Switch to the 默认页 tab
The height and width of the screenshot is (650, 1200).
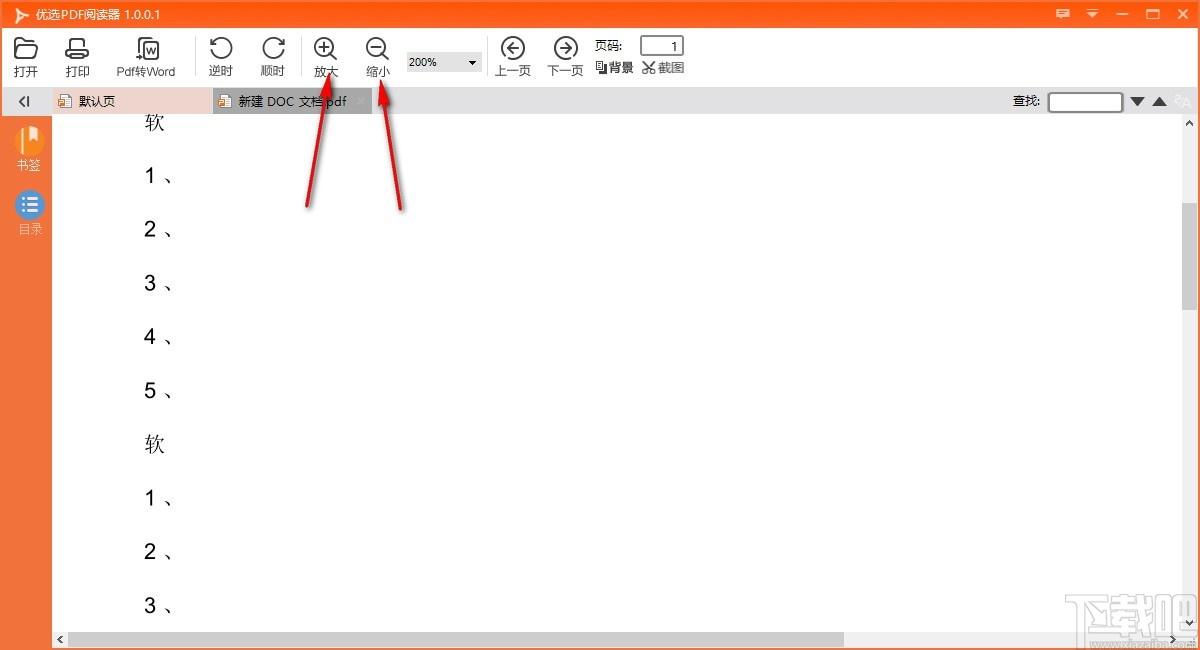pyautogui.click(x=132, y=101)
